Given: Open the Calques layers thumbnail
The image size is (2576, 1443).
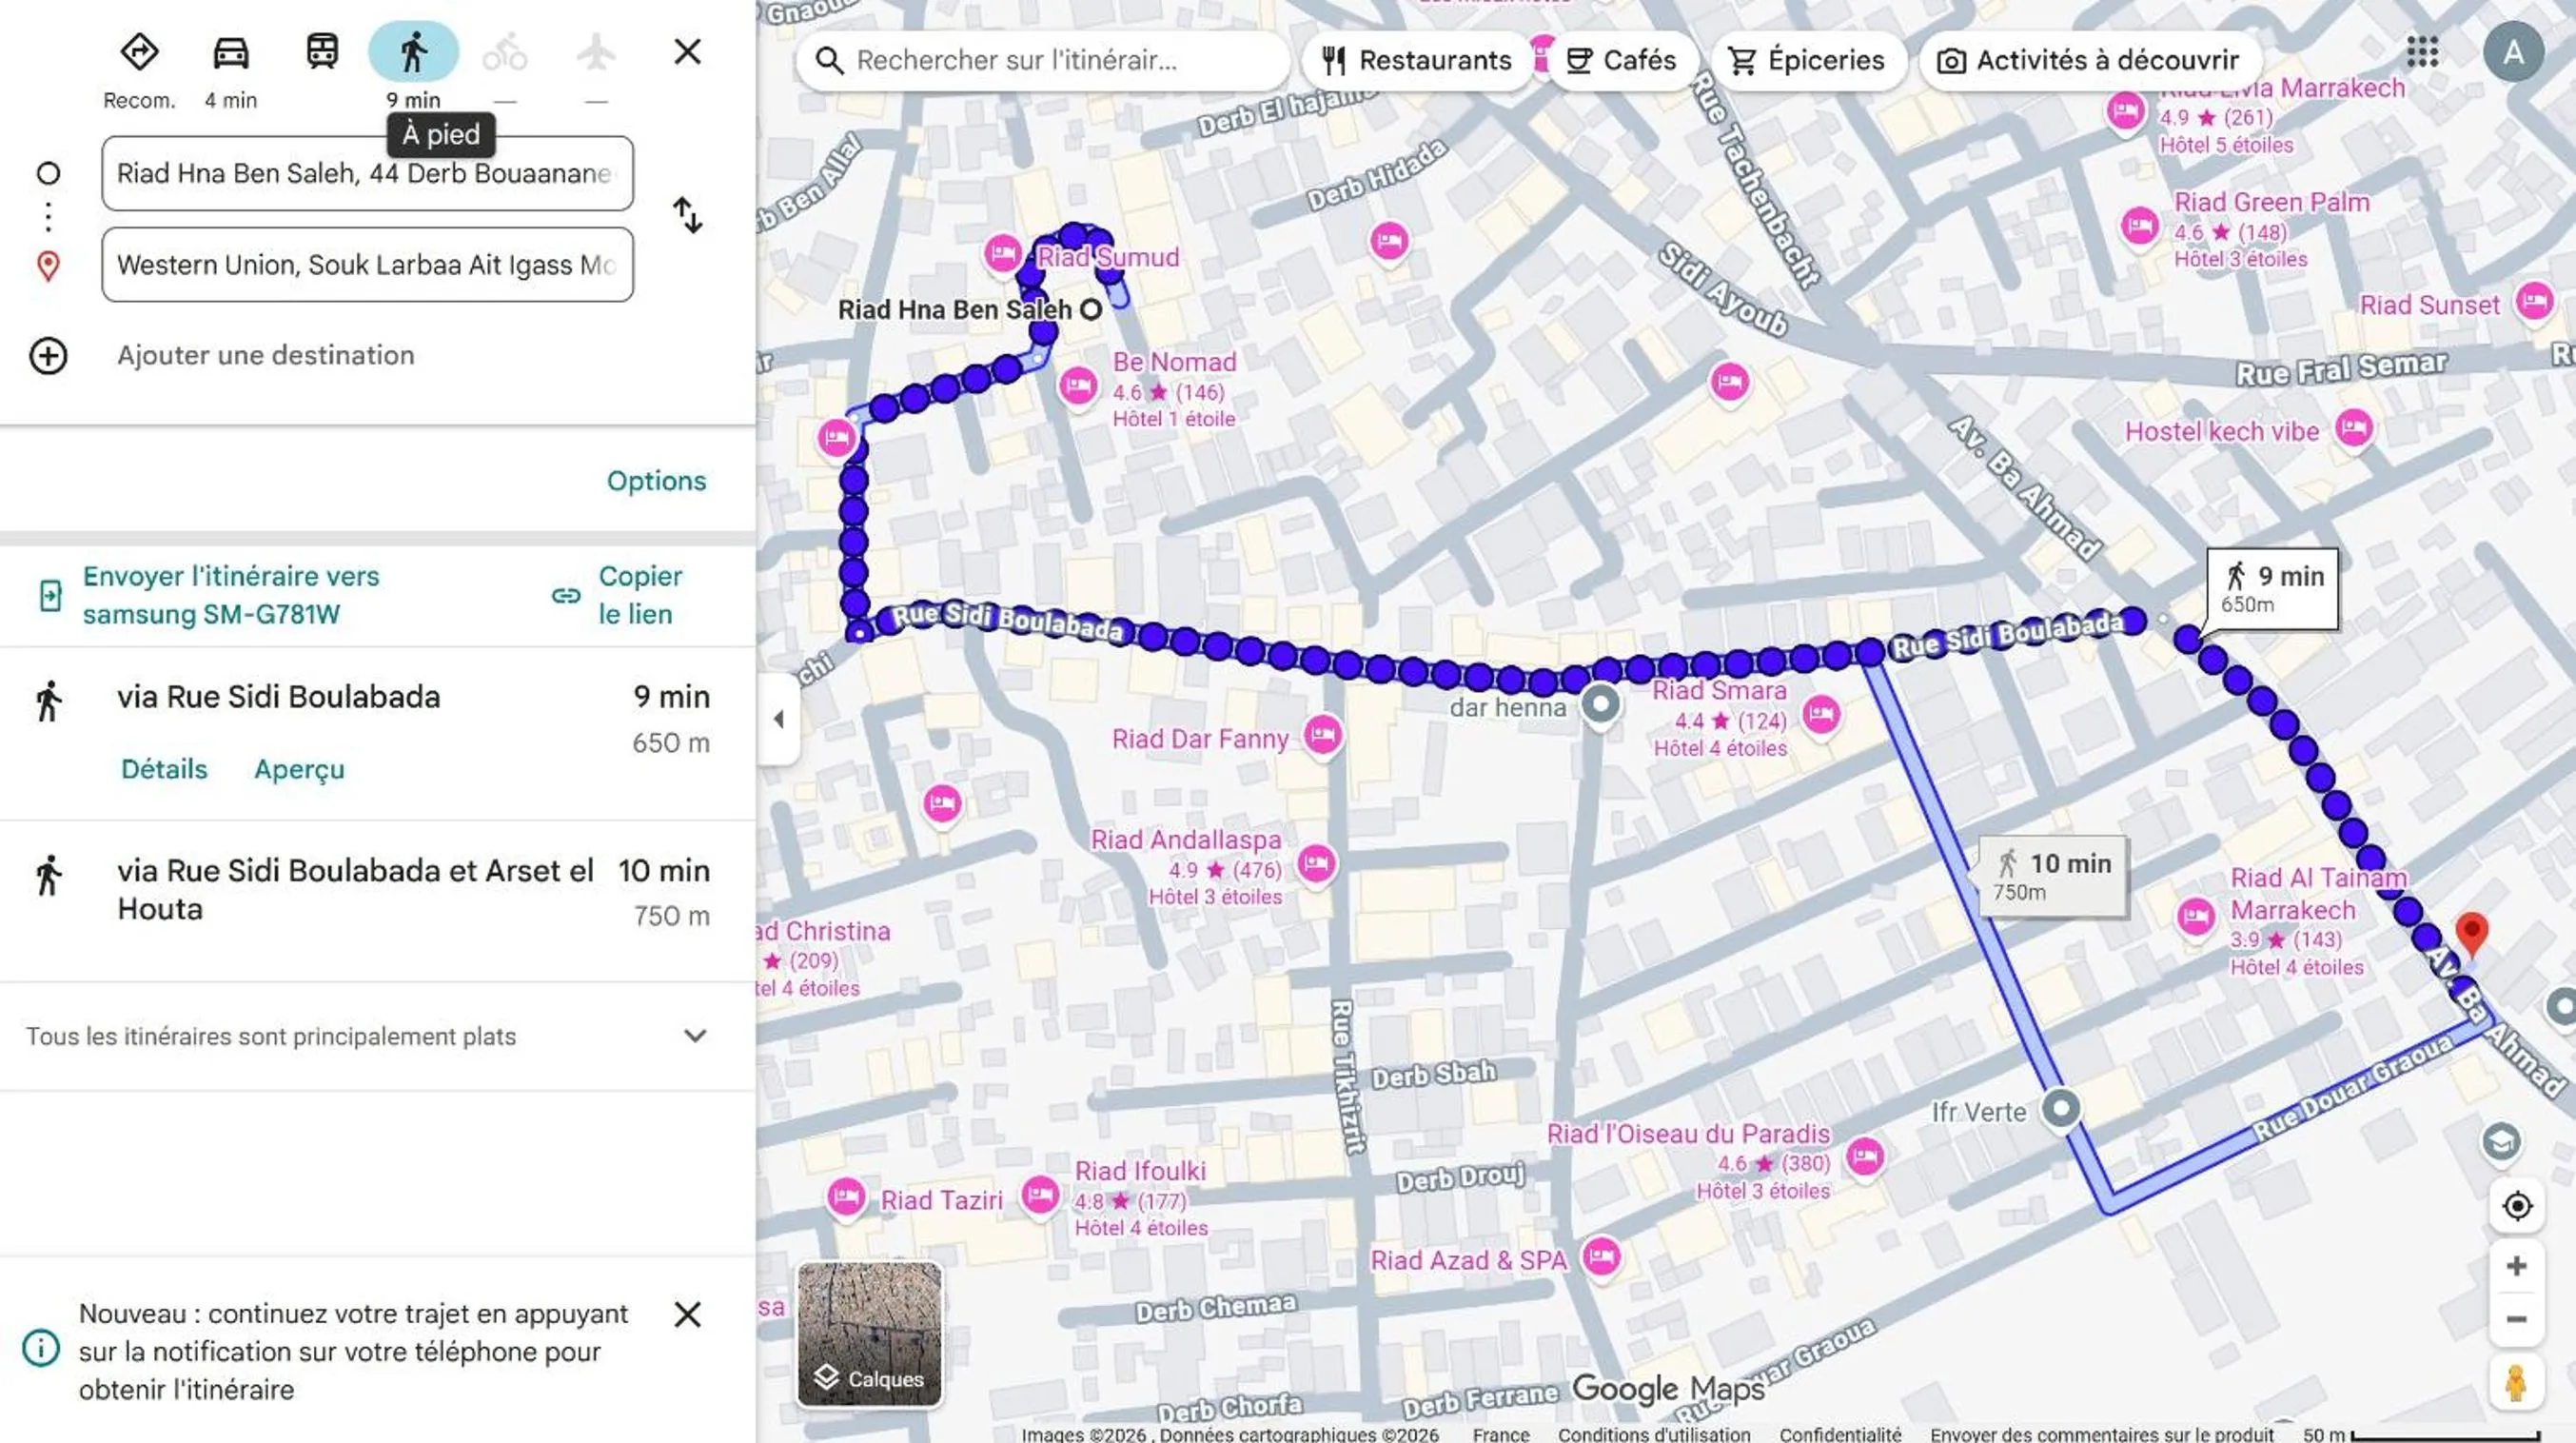Looking at the screenshot, I should click(869, 1334).
